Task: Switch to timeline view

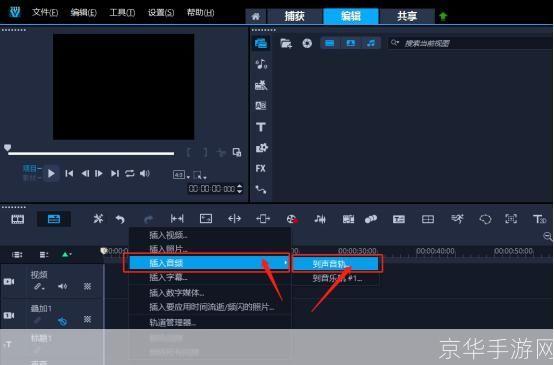Action: click(x=54, y=219)
